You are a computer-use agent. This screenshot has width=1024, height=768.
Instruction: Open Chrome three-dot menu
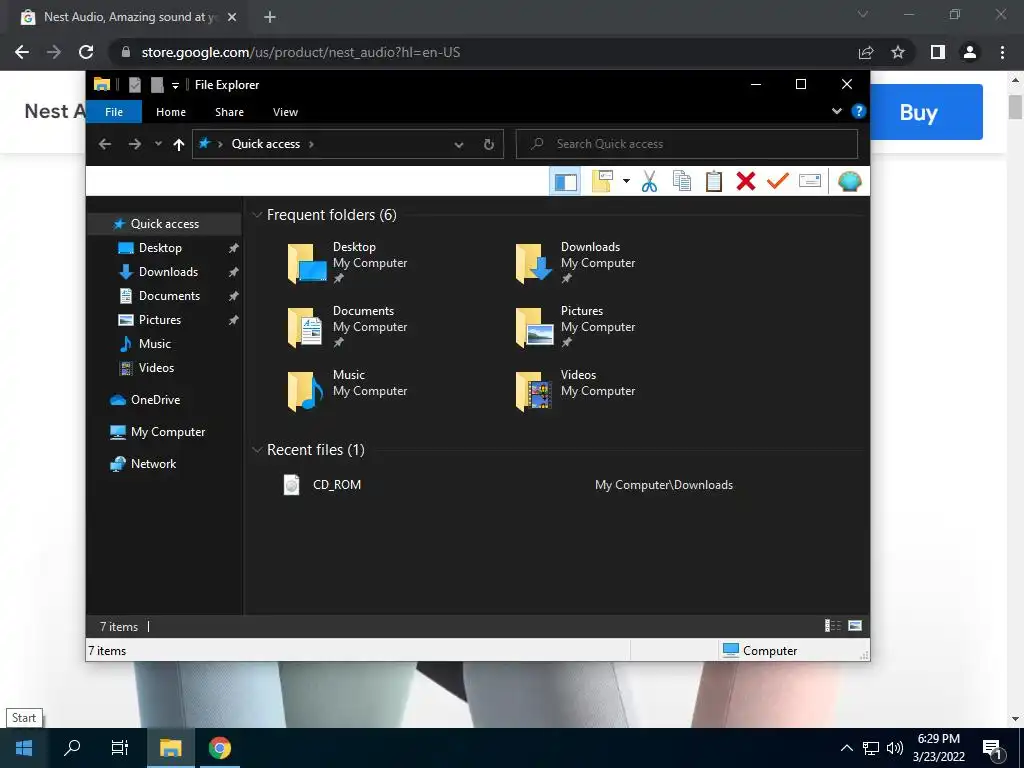point(1002,52)
